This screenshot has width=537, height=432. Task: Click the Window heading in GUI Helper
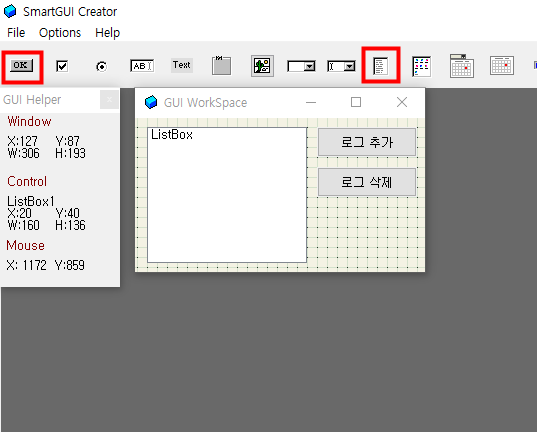tap(29, 122)
